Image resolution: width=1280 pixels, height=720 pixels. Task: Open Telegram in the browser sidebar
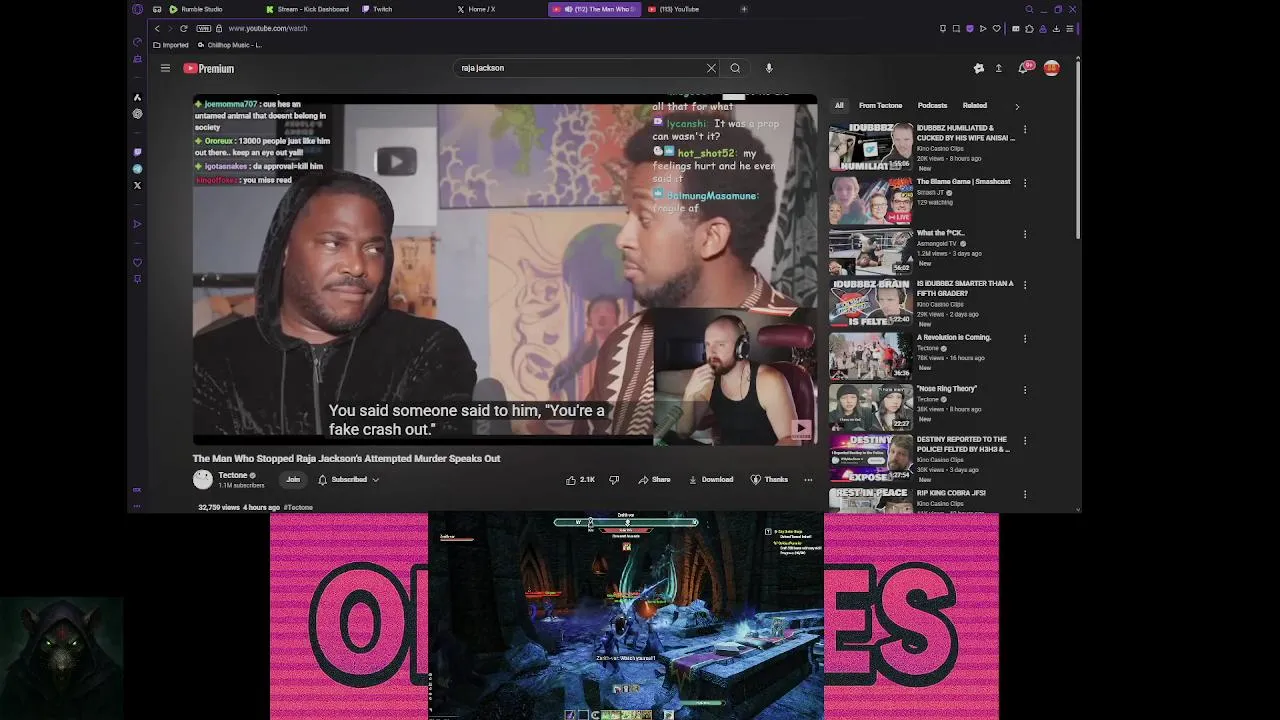[x=137, y=169]
